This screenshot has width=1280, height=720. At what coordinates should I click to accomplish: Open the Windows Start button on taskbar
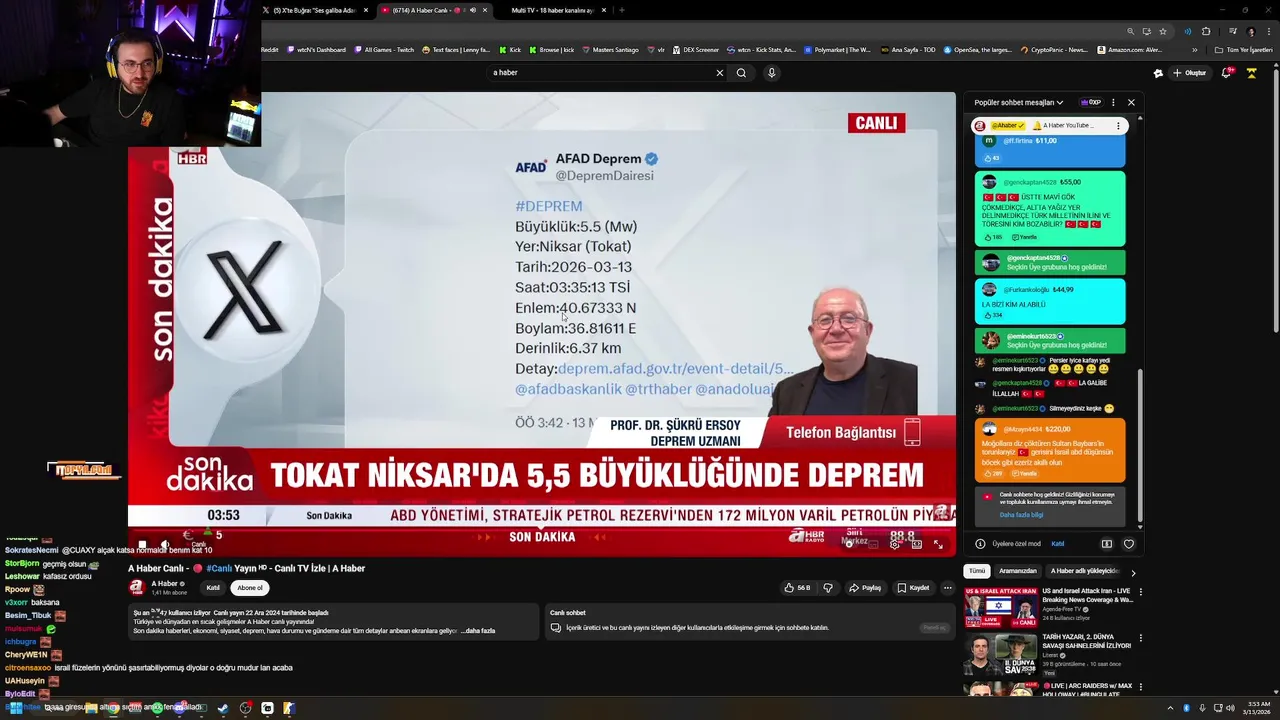point(14,708)
